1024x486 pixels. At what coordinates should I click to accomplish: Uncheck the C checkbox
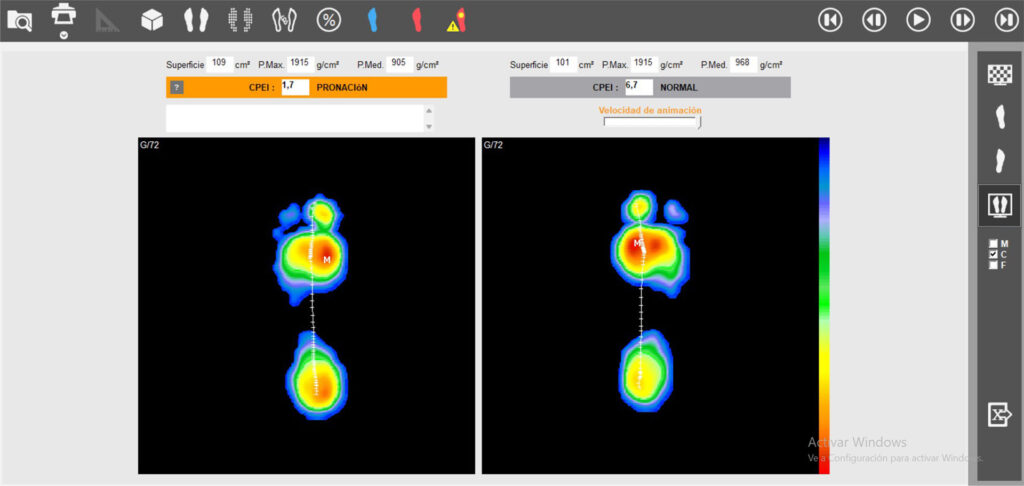993,255
